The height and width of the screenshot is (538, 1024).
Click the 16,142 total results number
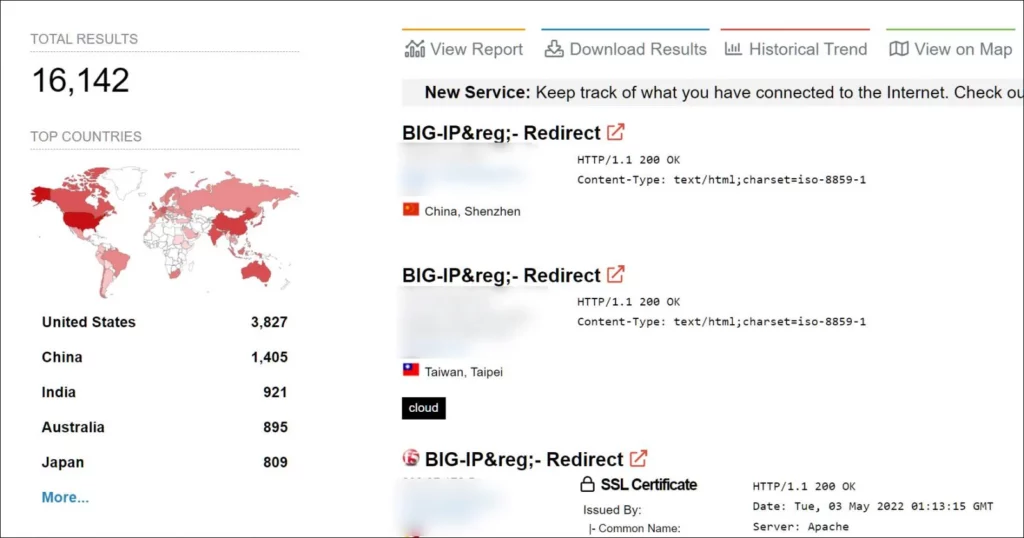point(81,80)
